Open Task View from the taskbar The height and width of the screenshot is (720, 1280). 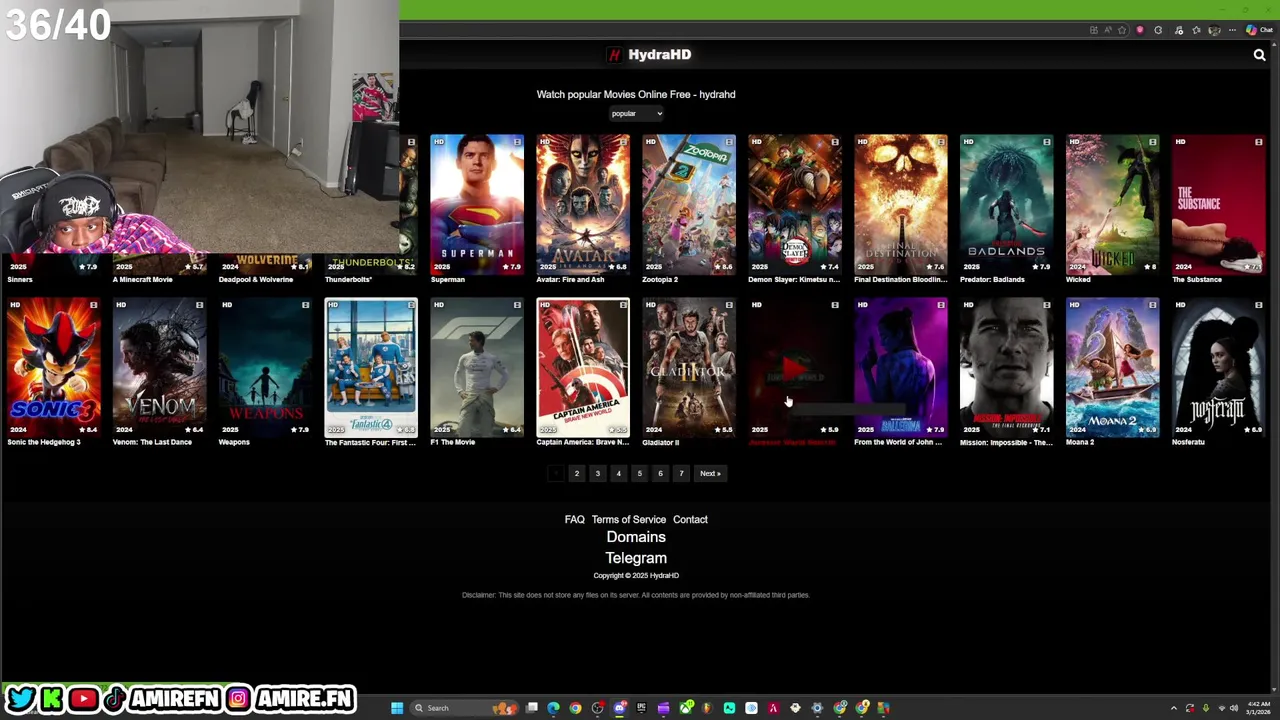pos(532,708)
